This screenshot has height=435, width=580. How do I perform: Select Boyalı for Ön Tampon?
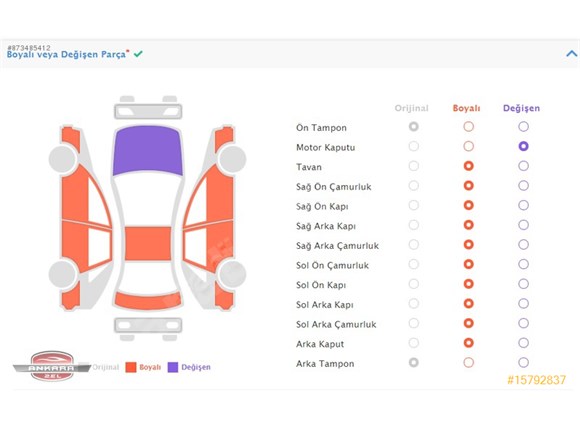468,127
